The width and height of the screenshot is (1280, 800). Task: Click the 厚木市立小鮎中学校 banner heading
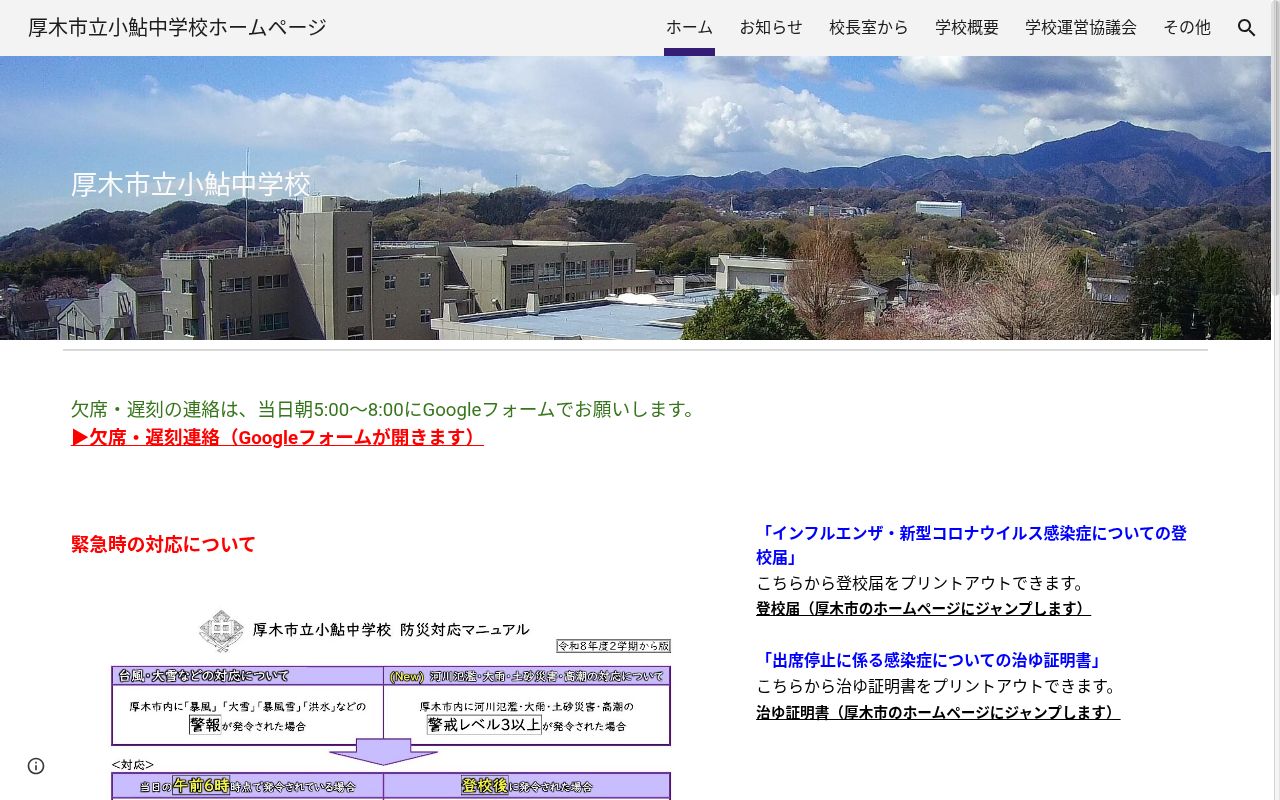pos(191,185)
